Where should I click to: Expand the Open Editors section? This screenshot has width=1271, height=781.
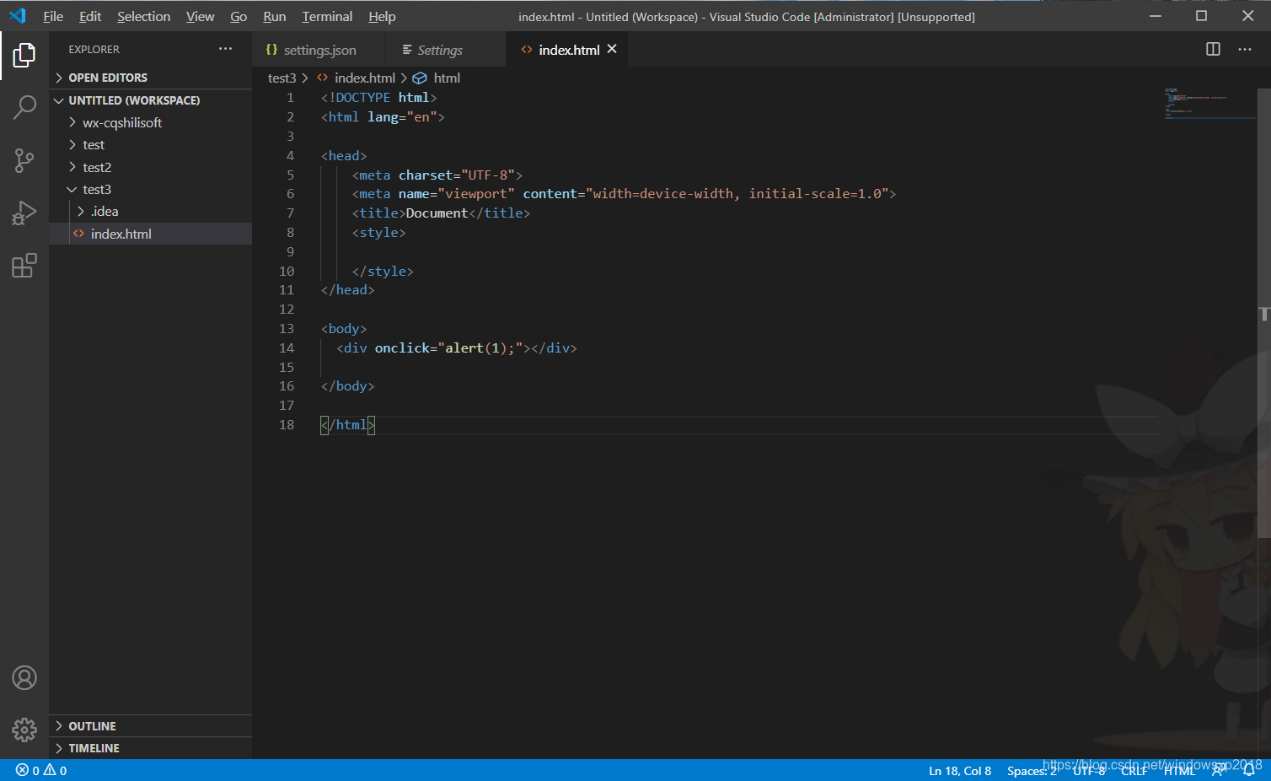coord(107,78)
